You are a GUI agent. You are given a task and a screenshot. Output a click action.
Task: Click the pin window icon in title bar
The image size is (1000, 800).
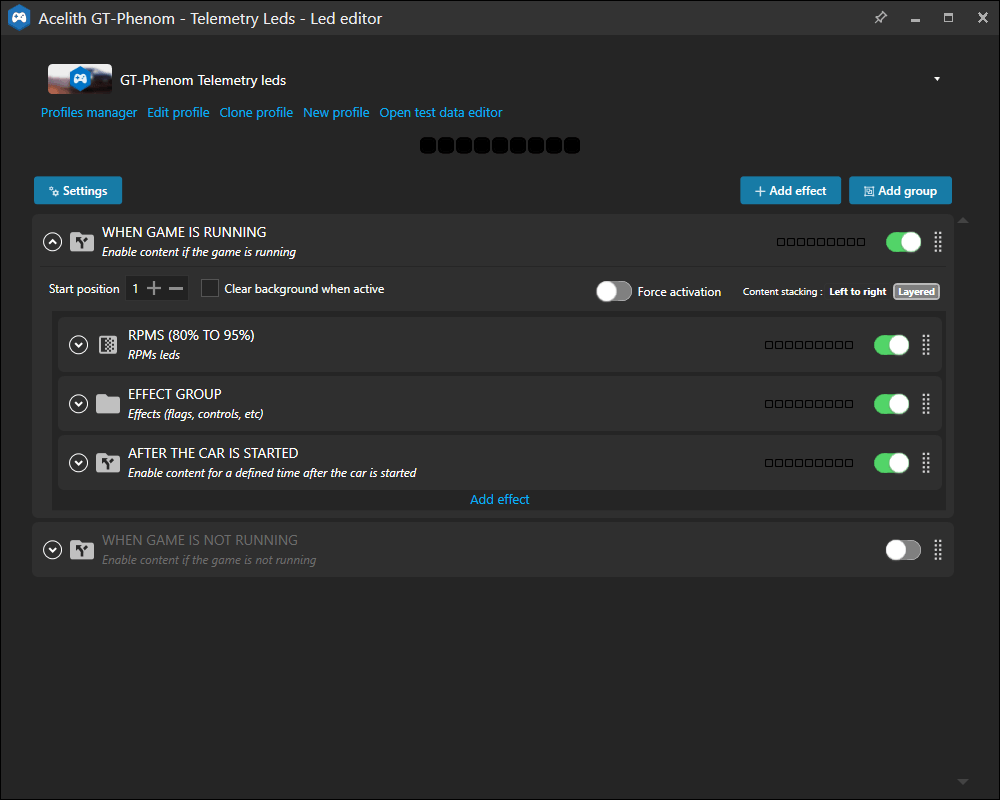880,18
